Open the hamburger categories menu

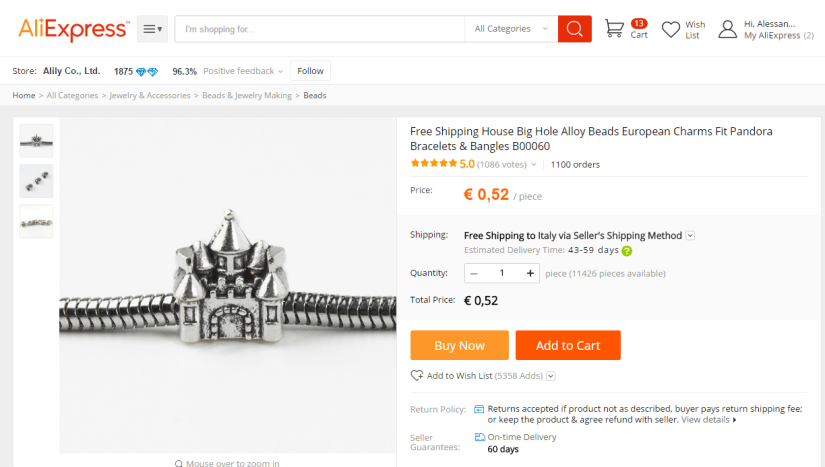tap(152, 29)
